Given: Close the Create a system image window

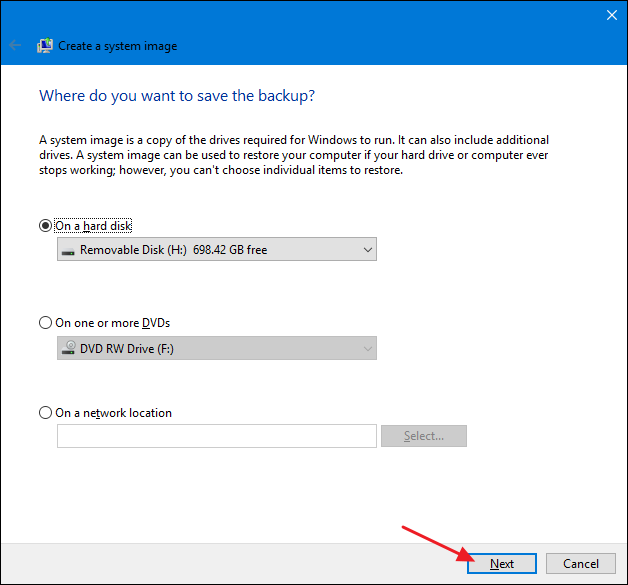Looking at the screenshot, I should click(611, 15).
